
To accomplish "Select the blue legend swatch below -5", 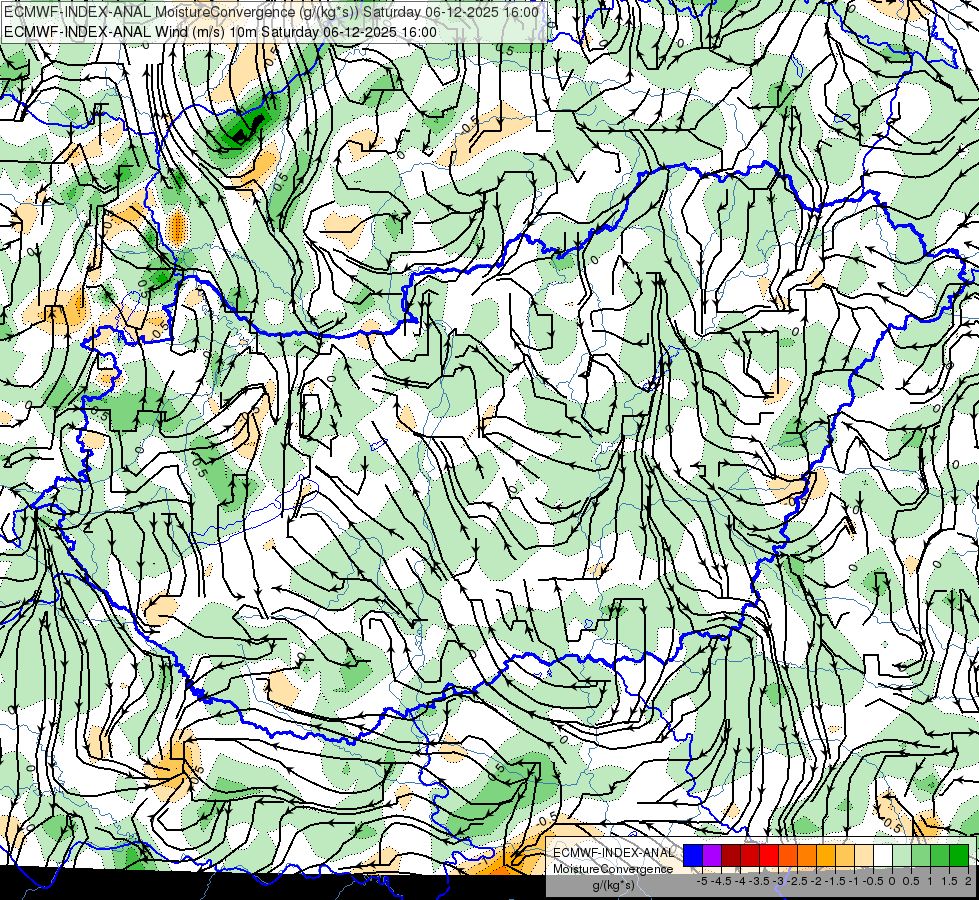I will pyautogui.click(x=693, y=855).
